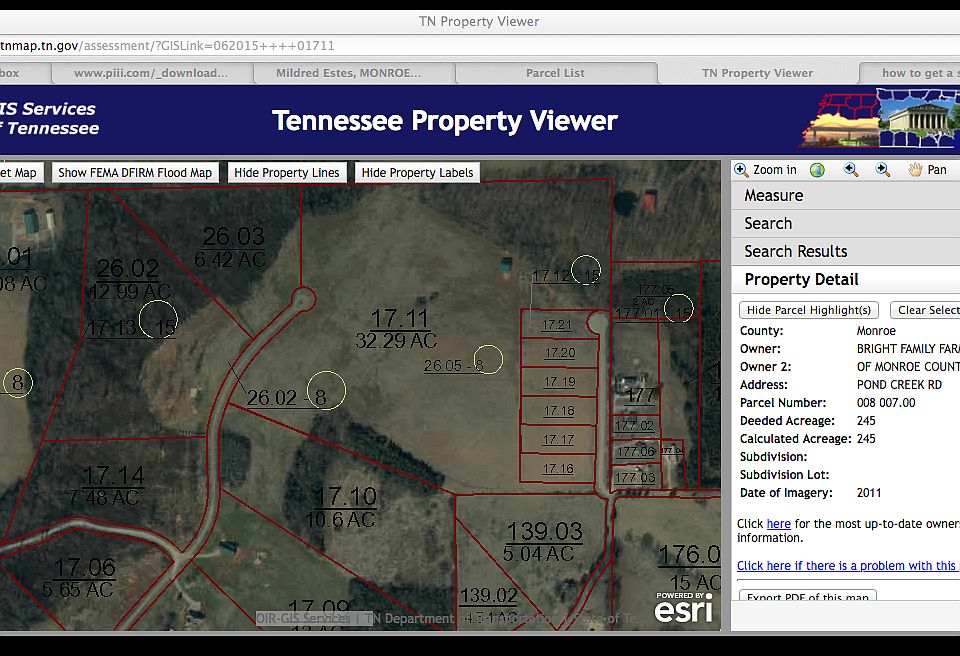
Task: Select parcel 17.20 on the map
Action: point(560,353)
